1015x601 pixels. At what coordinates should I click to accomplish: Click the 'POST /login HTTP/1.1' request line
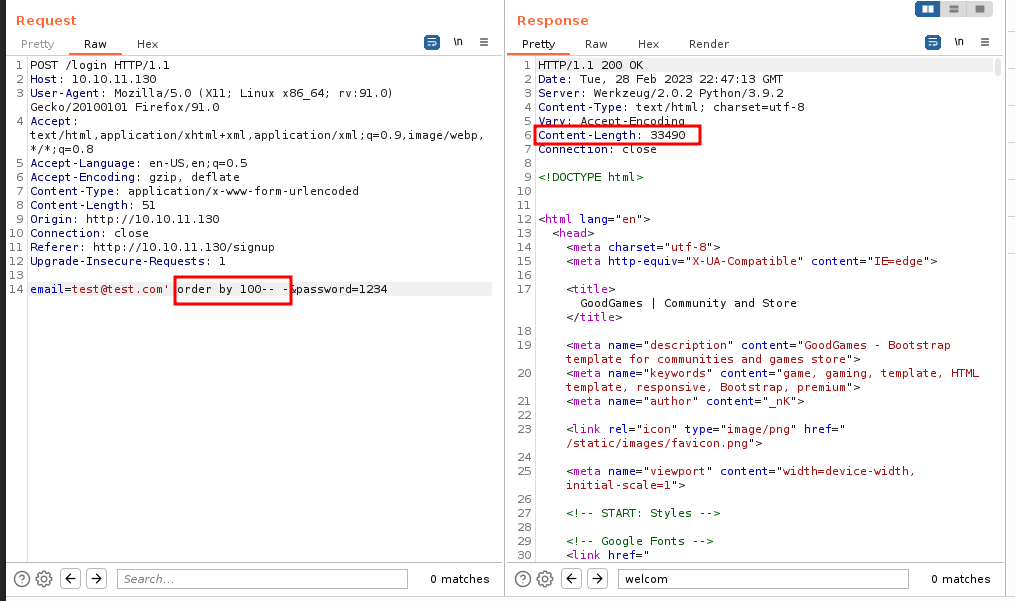[100, 65]
